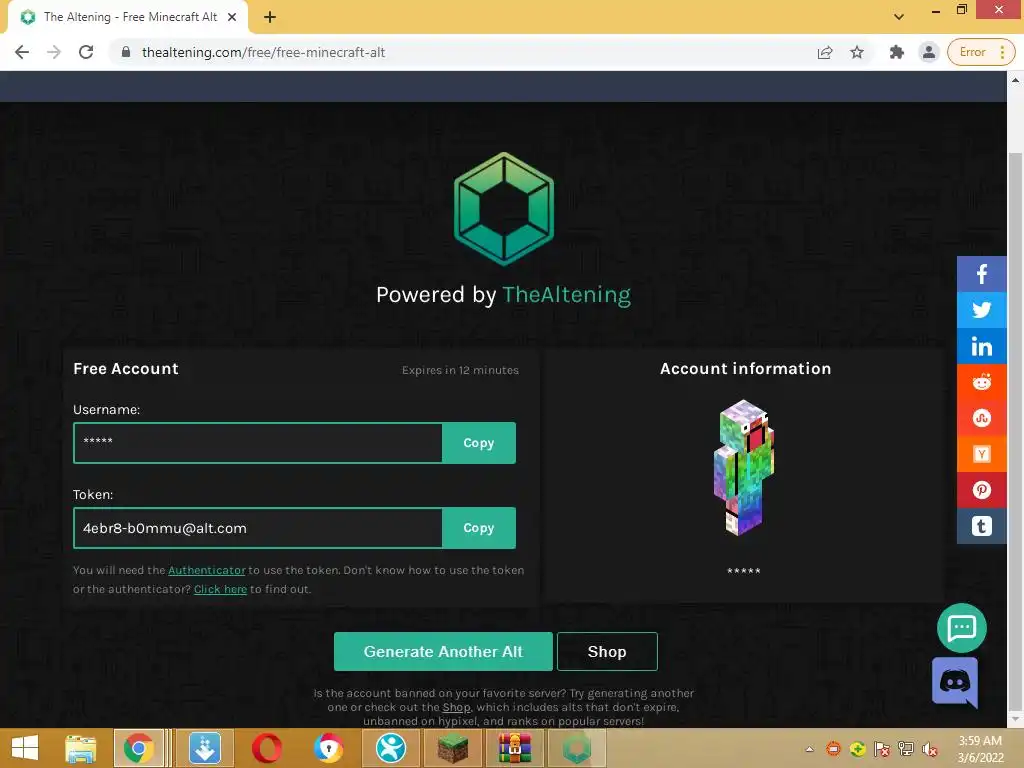This screenshot has width=1024, height=768.
Task: Share on StumbleUpon via sidebar icon
Action: 981,418
